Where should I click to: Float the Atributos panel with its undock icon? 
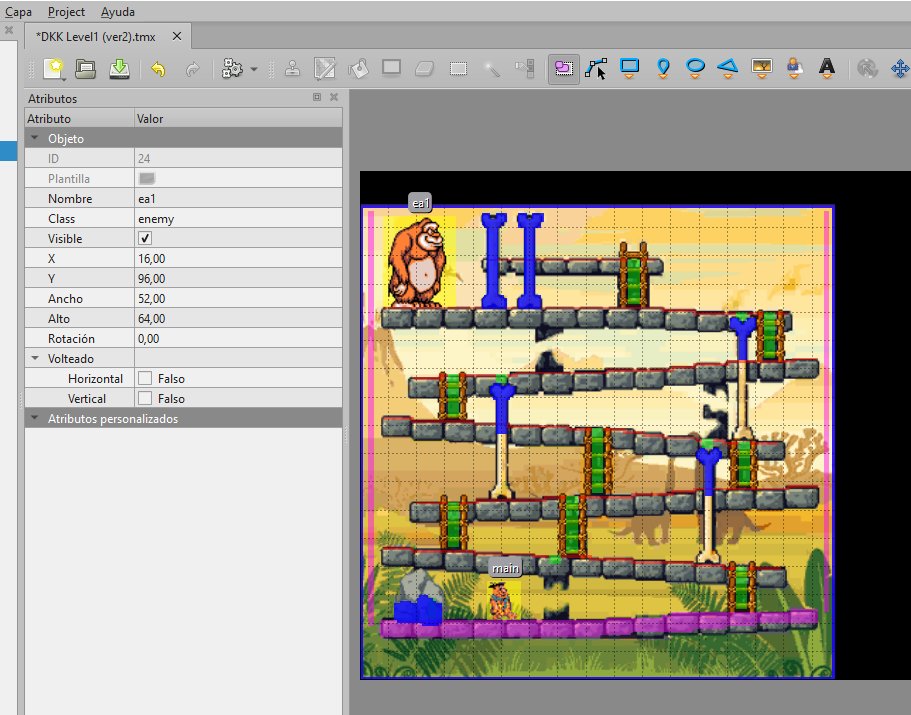coord(317,97)
